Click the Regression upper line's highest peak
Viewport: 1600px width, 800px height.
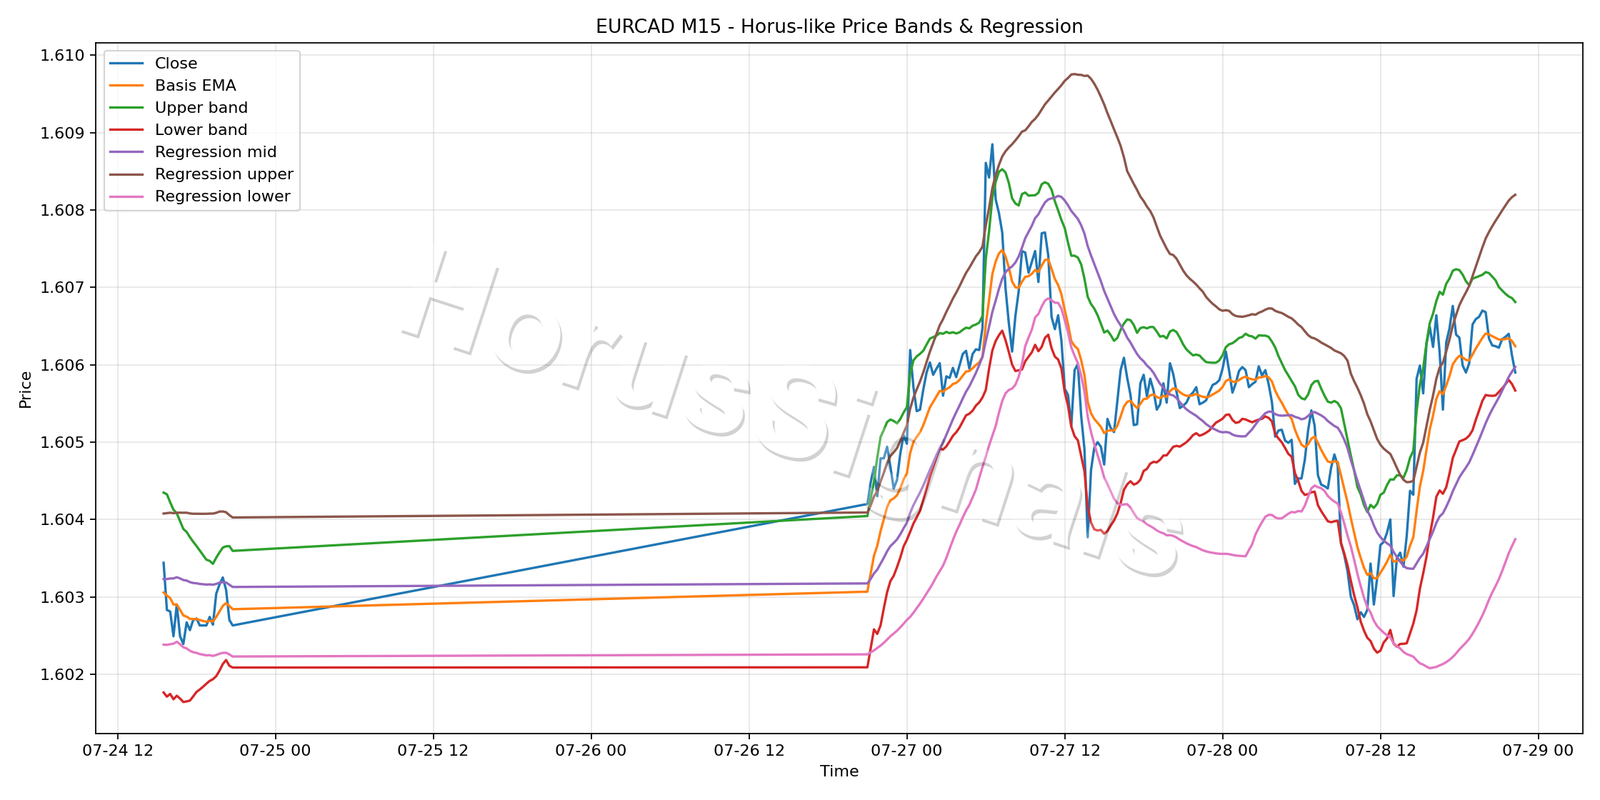[x=1073, y=74]
